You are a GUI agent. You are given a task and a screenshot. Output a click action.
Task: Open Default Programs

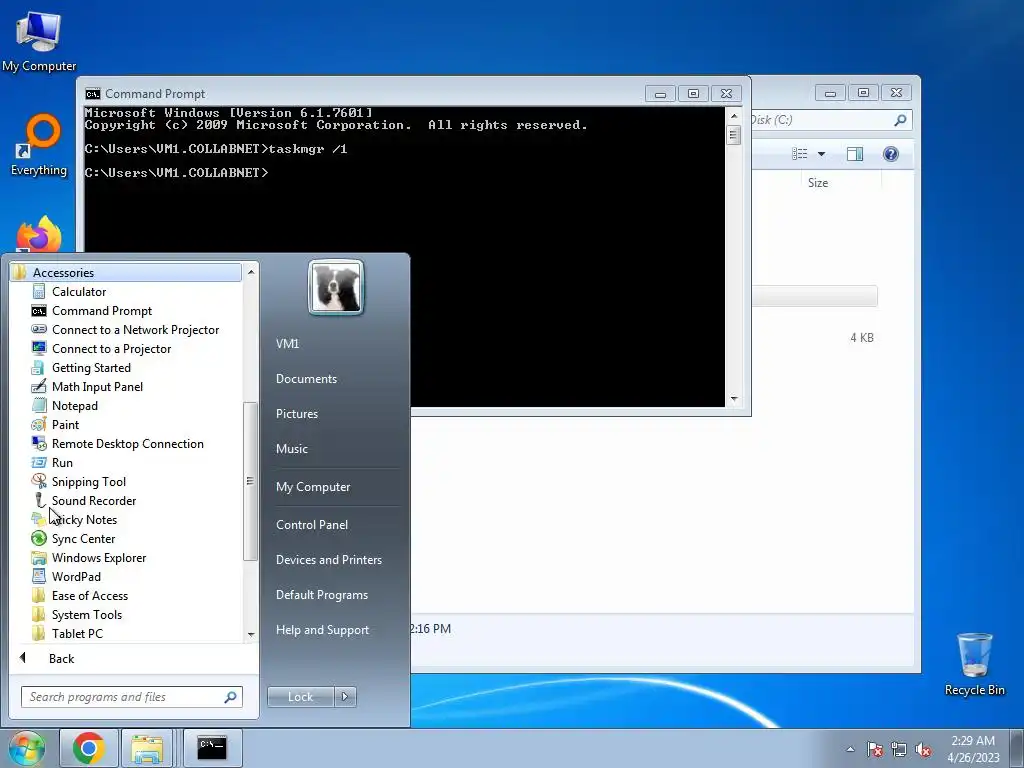coord(321,595)
